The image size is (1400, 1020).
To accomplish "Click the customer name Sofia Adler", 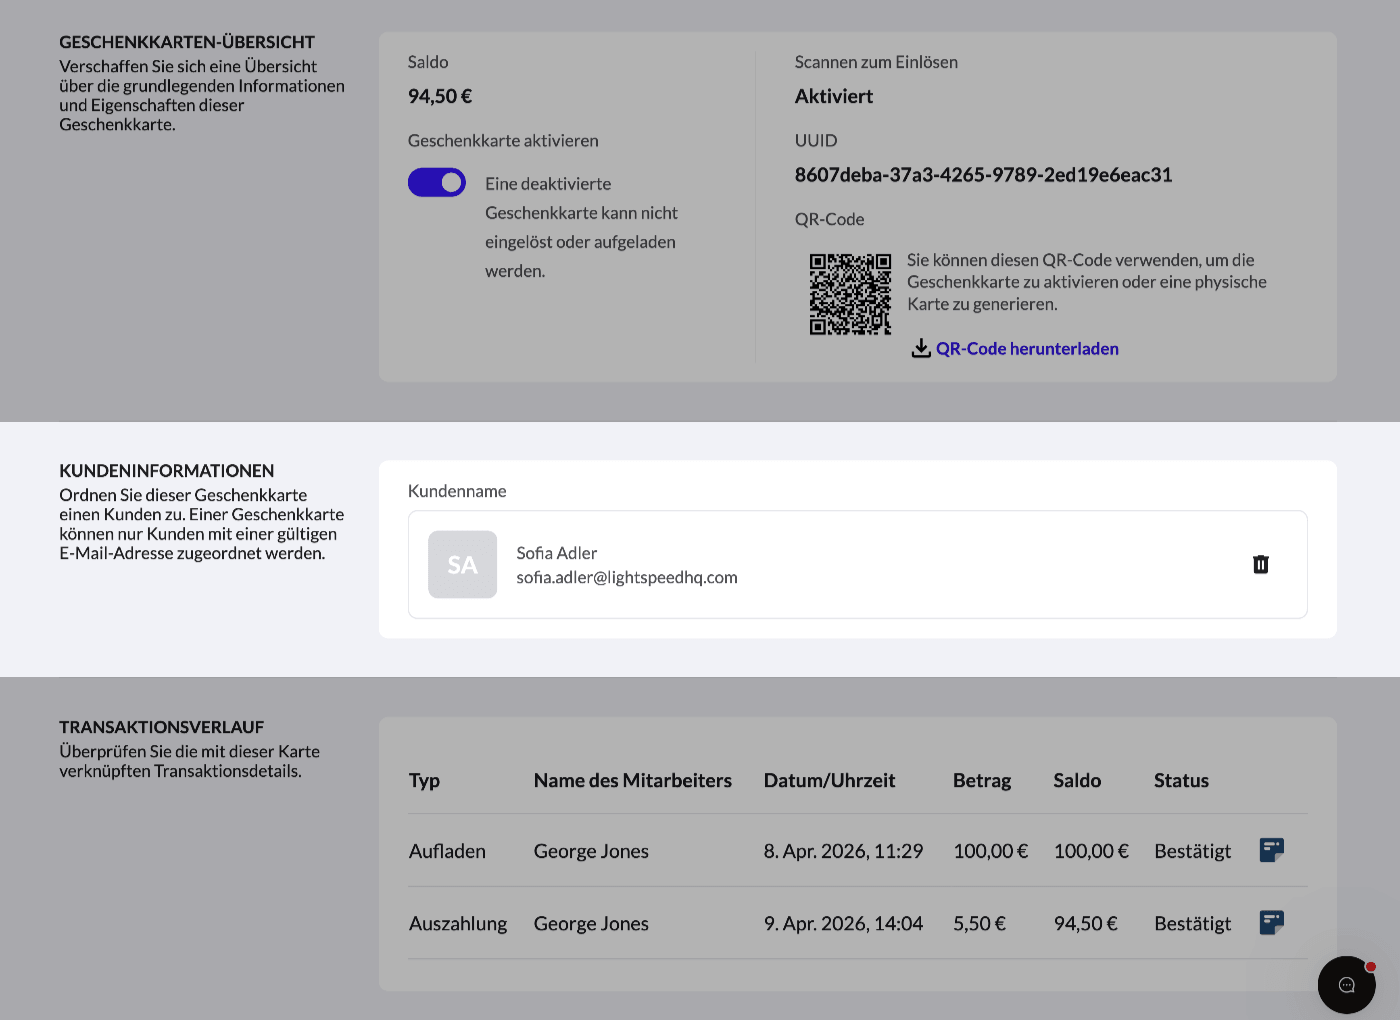I will pos(557,553).
